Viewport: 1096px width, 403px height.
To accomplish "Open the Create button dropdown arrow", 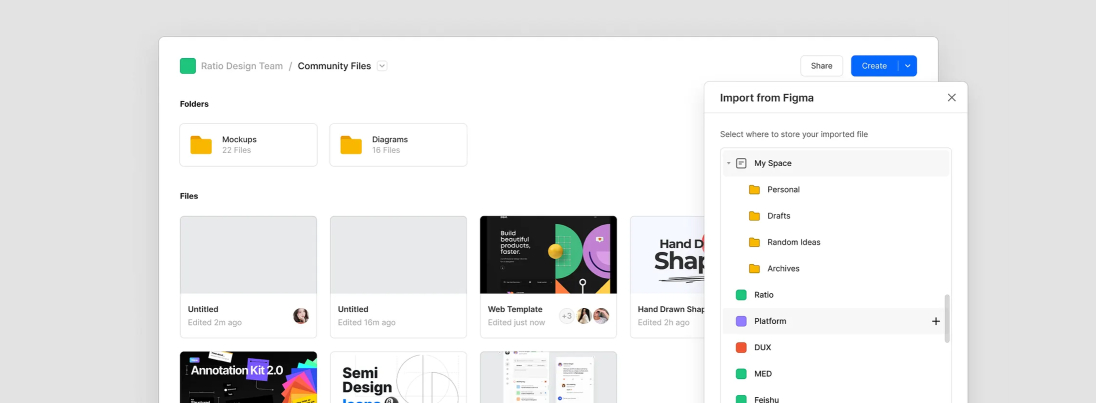I will pyautogui.click(x=907, y=66).
